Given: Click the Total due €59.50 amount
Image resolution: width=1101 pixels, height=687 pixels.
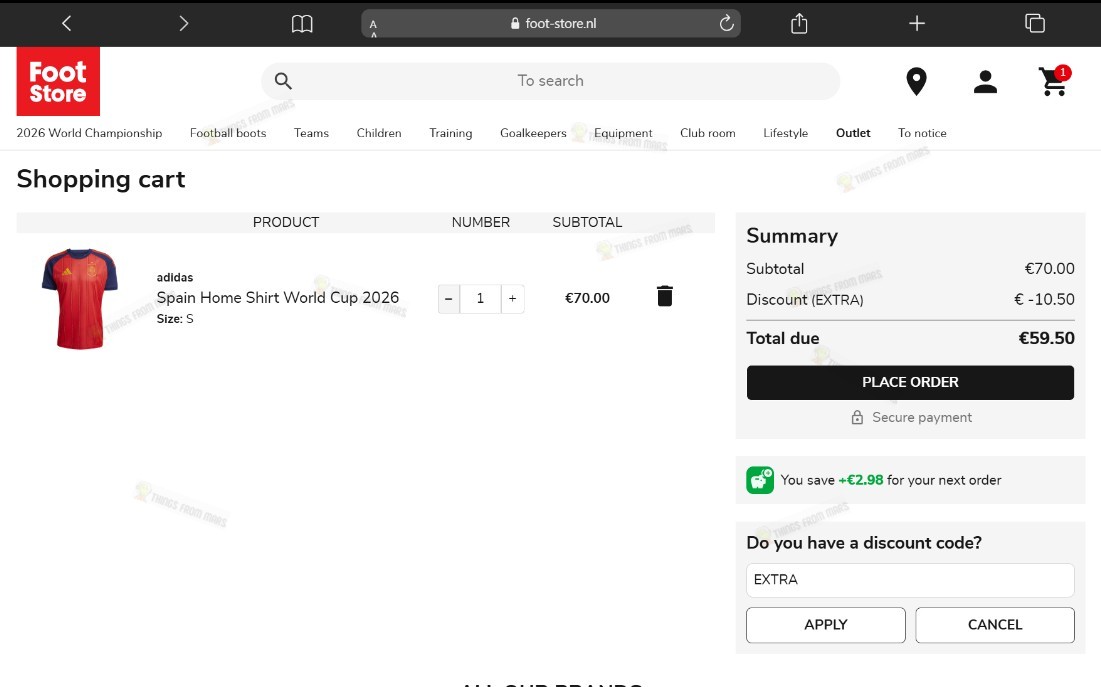Looking at the screenshot, I should [x=1046, y=338].
